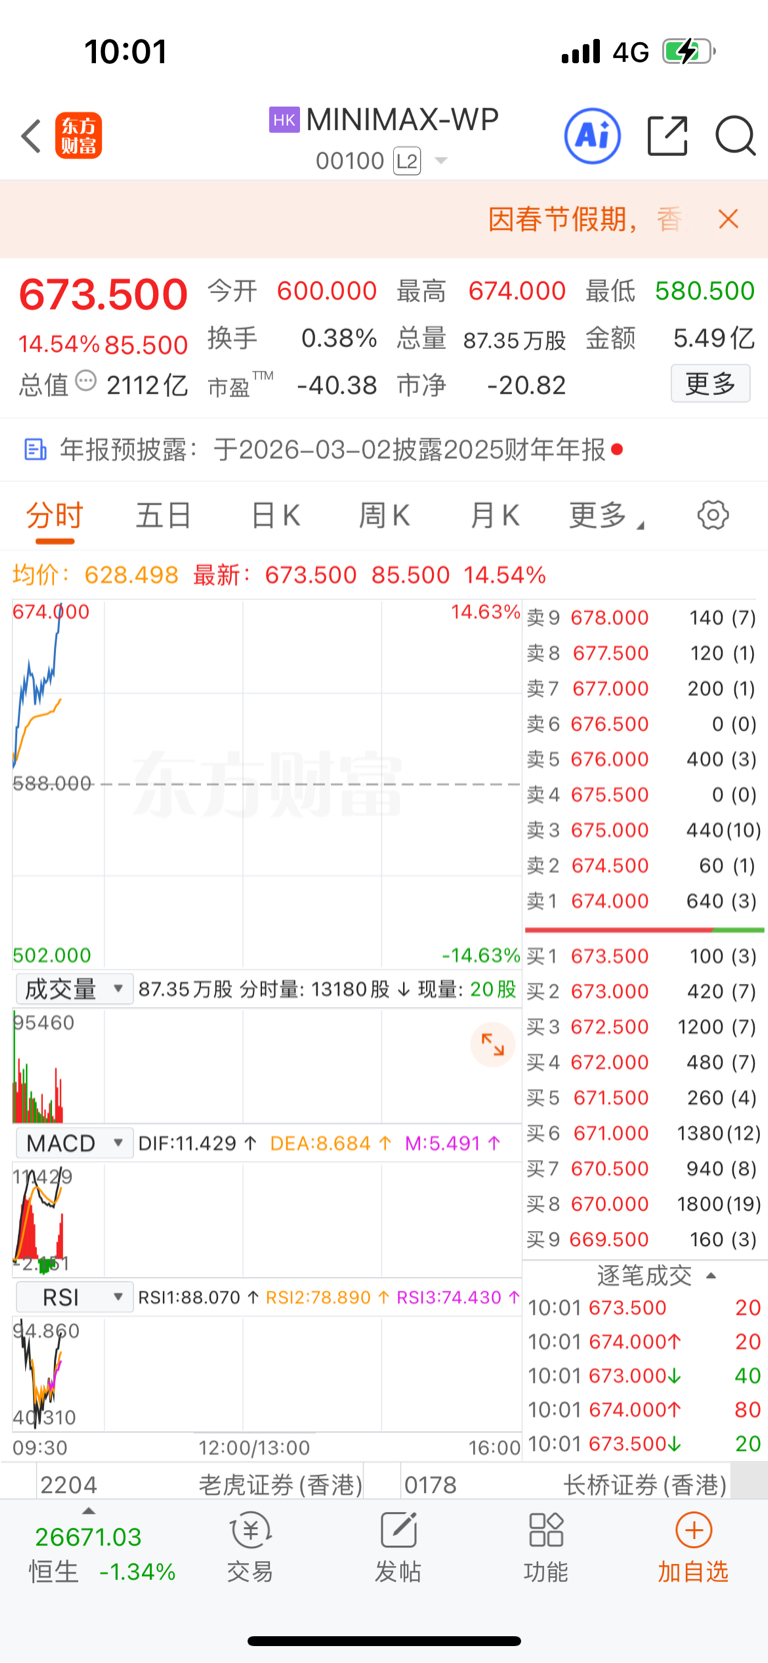Open the MACD indicator dropdown
The width and height of the screenshot is (768, 1663).
pyautogui.click(x=74, y=1143)
